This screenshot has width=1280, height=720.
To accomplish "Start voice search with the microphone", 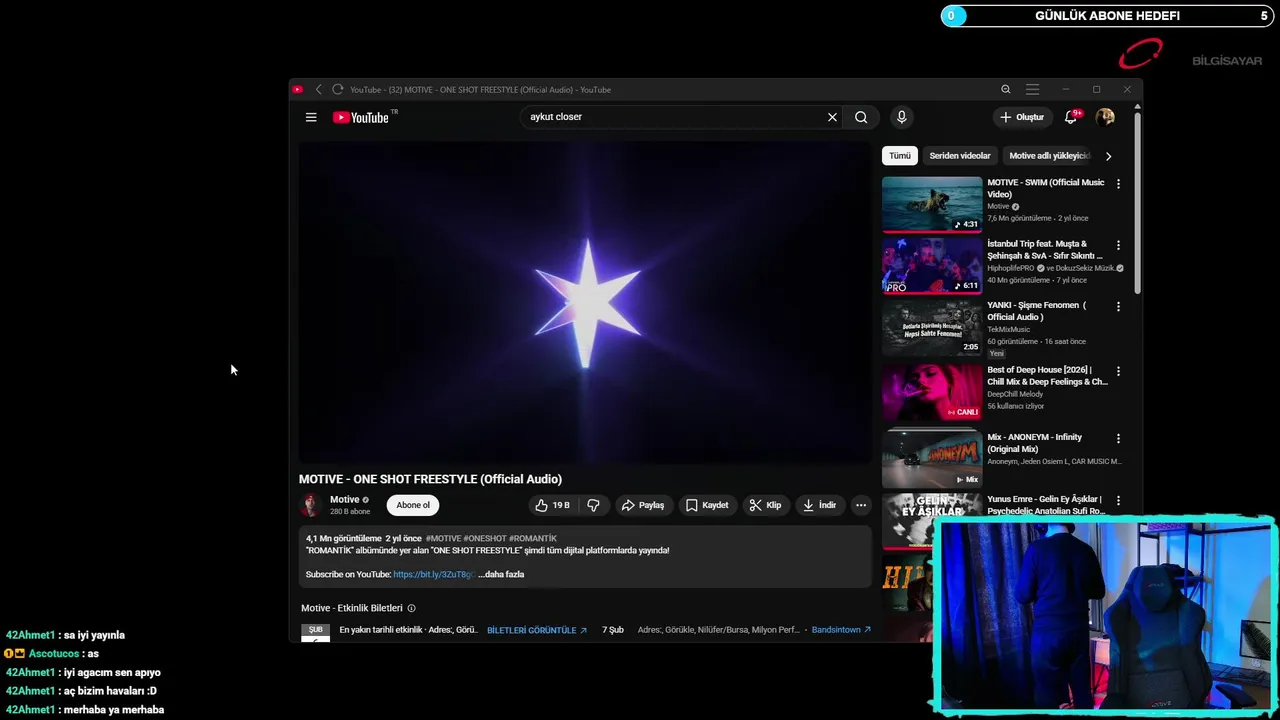I will 901,117.
